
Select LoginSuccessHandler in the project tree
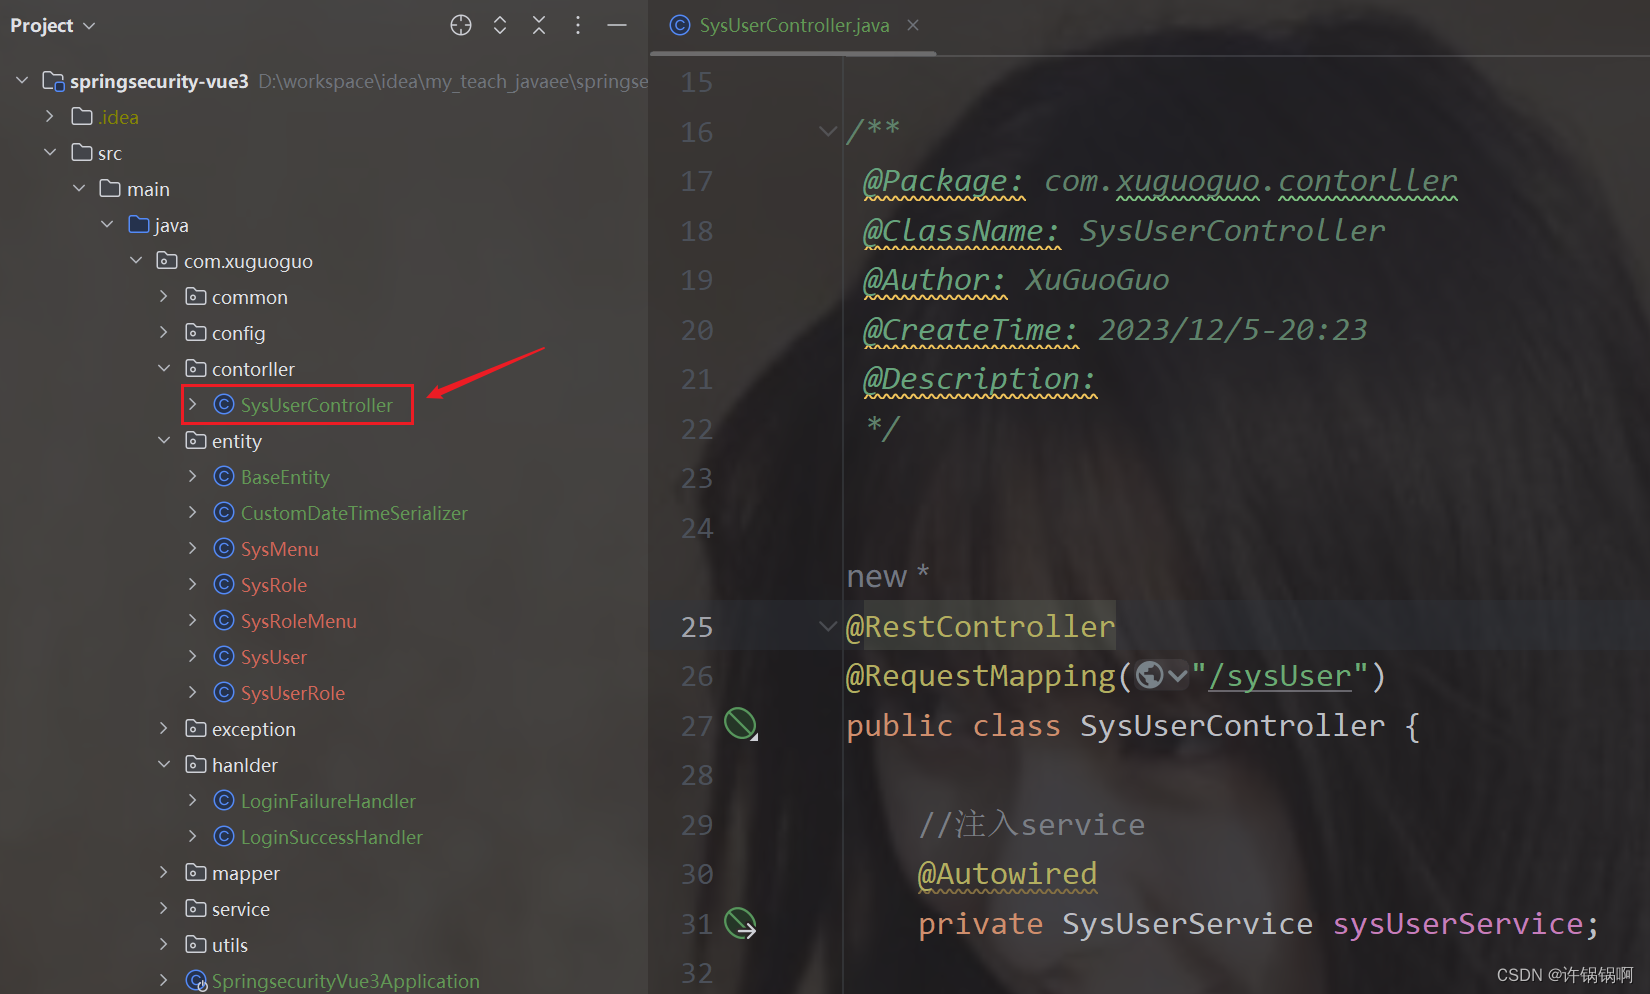(x=331, y=836)
